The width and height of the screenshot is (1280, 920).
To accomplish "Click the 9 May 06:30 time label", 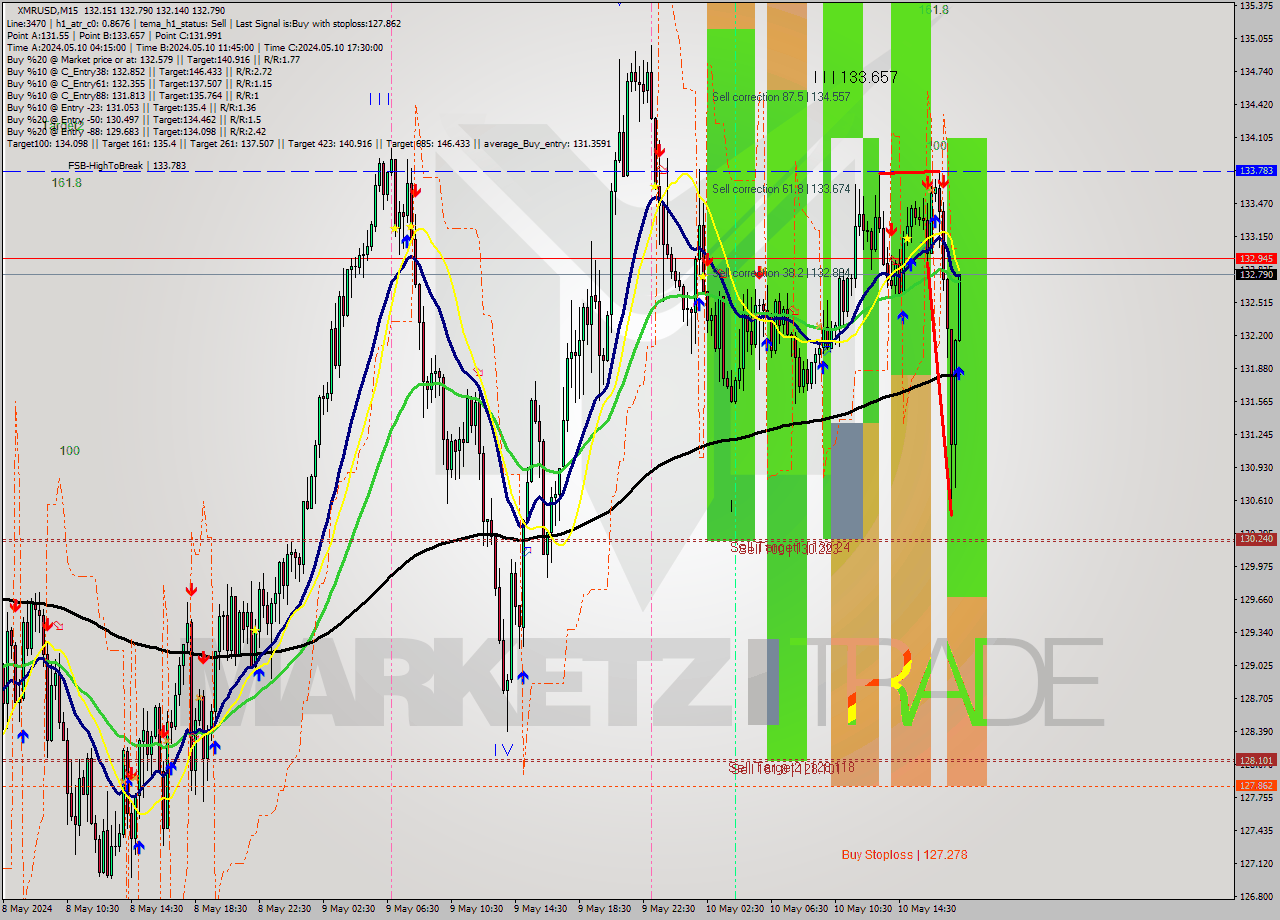I will (x=412, y=909).
